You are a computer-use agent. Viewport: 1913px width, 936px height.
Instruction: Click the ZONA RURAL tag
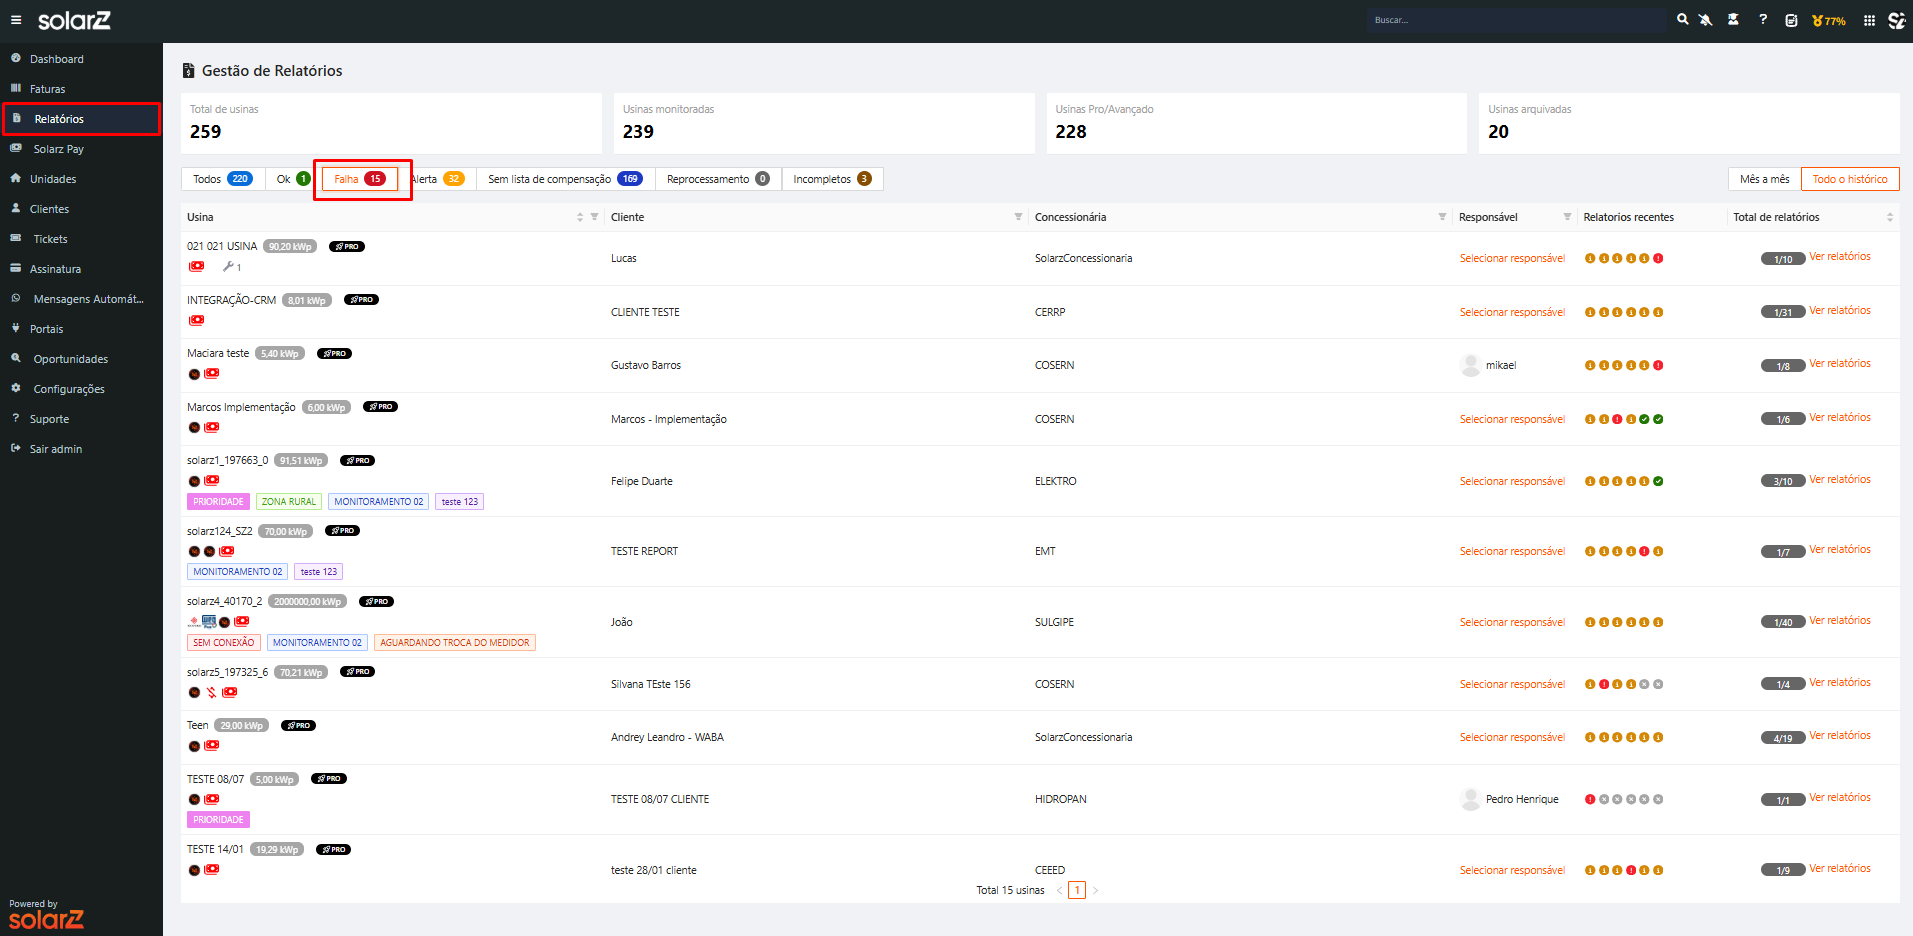[288, 502]
